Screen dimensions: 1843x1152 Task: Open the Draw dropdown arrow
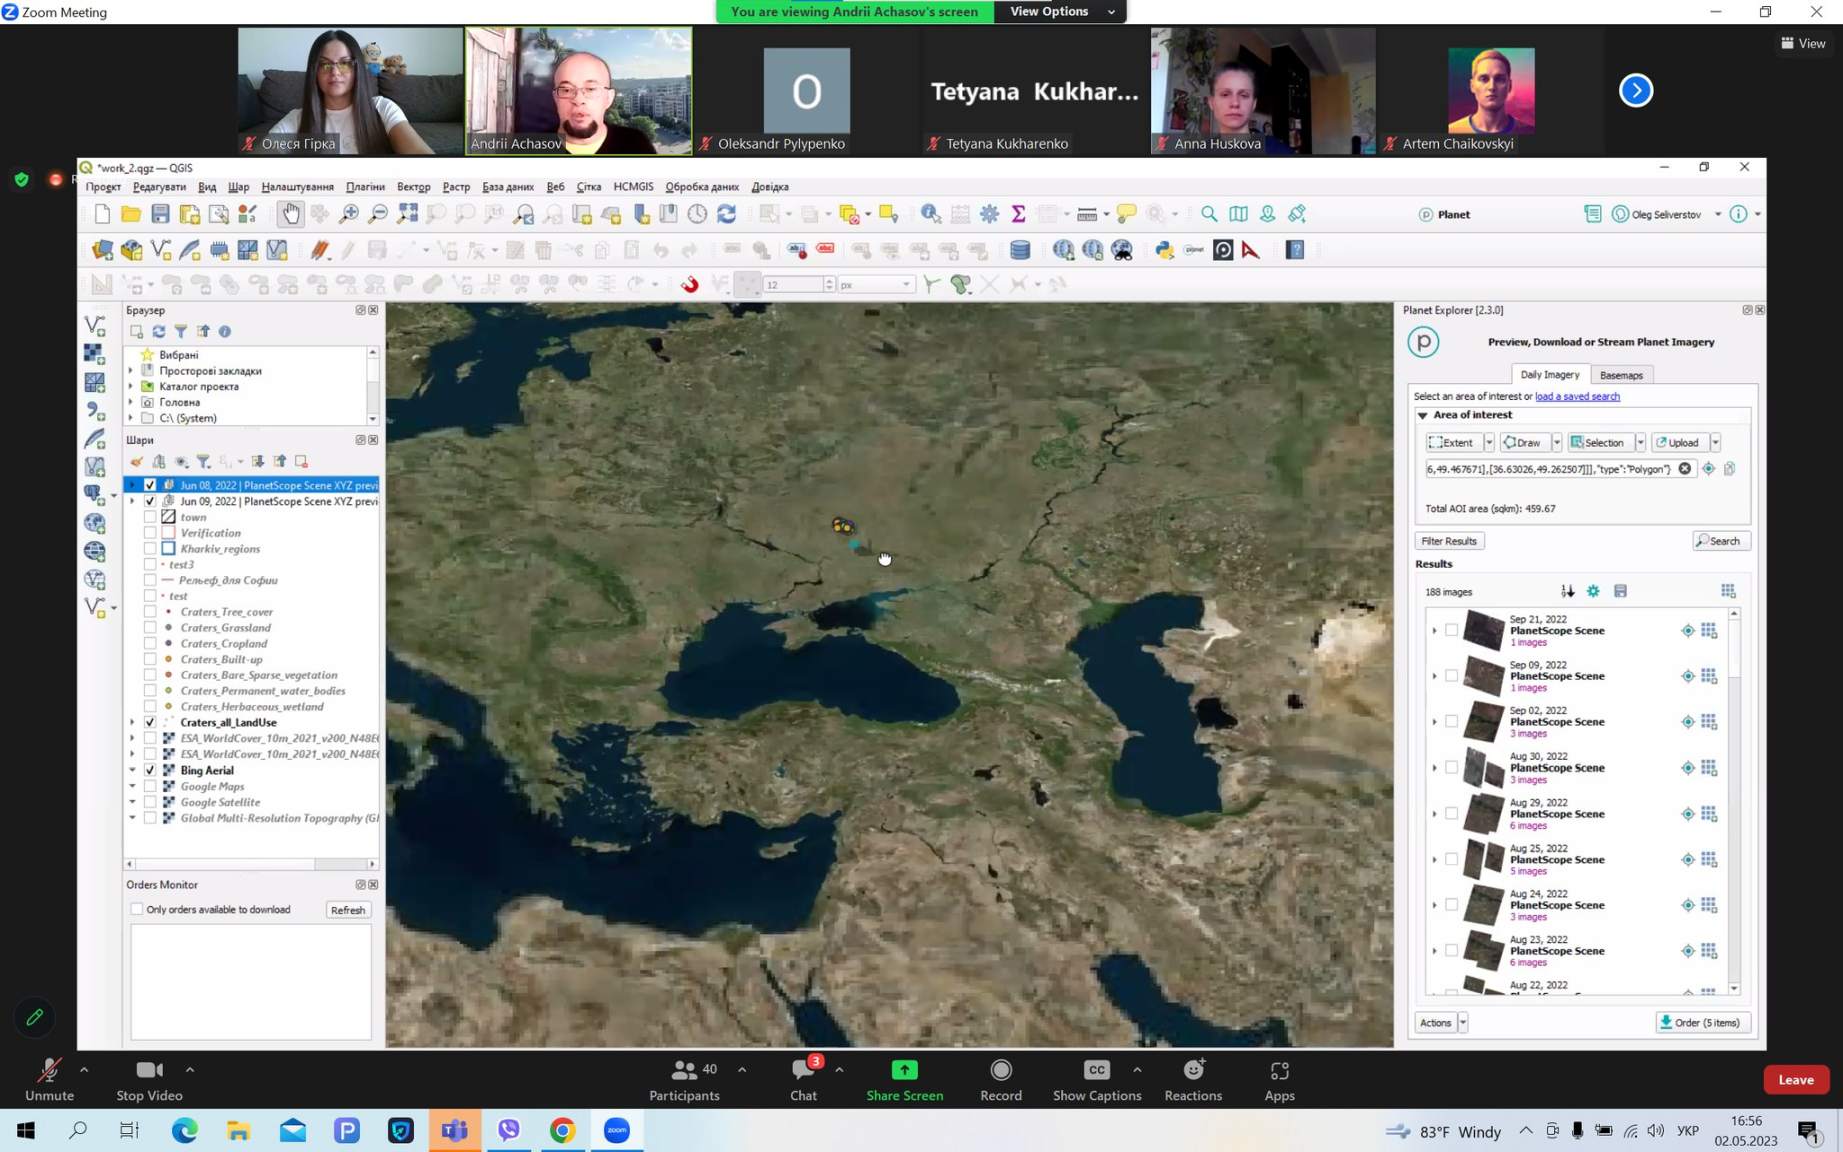[x=1557, y=442]
